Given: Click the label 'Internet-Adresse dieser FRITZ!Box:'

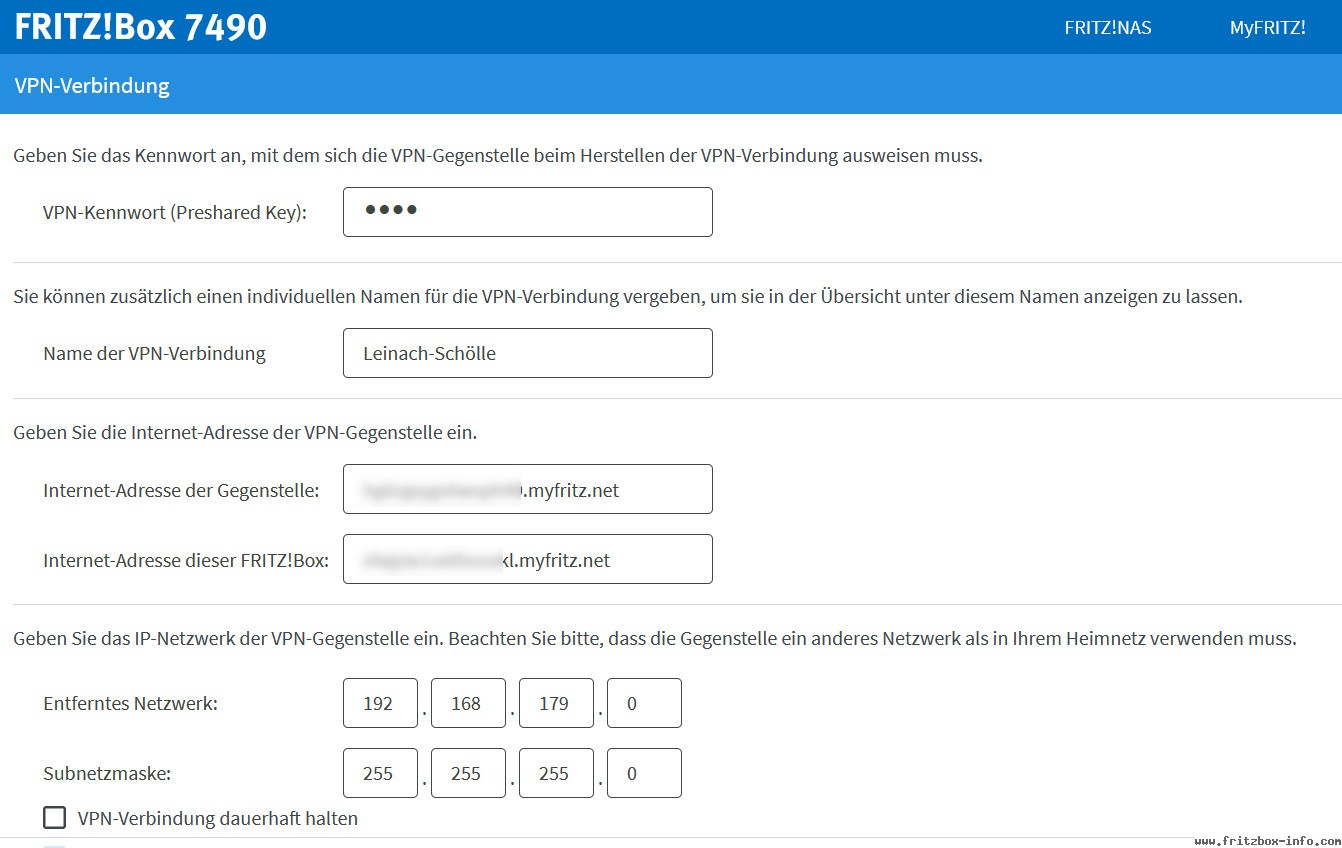Looking at the screenshot, I should (186, 560).
